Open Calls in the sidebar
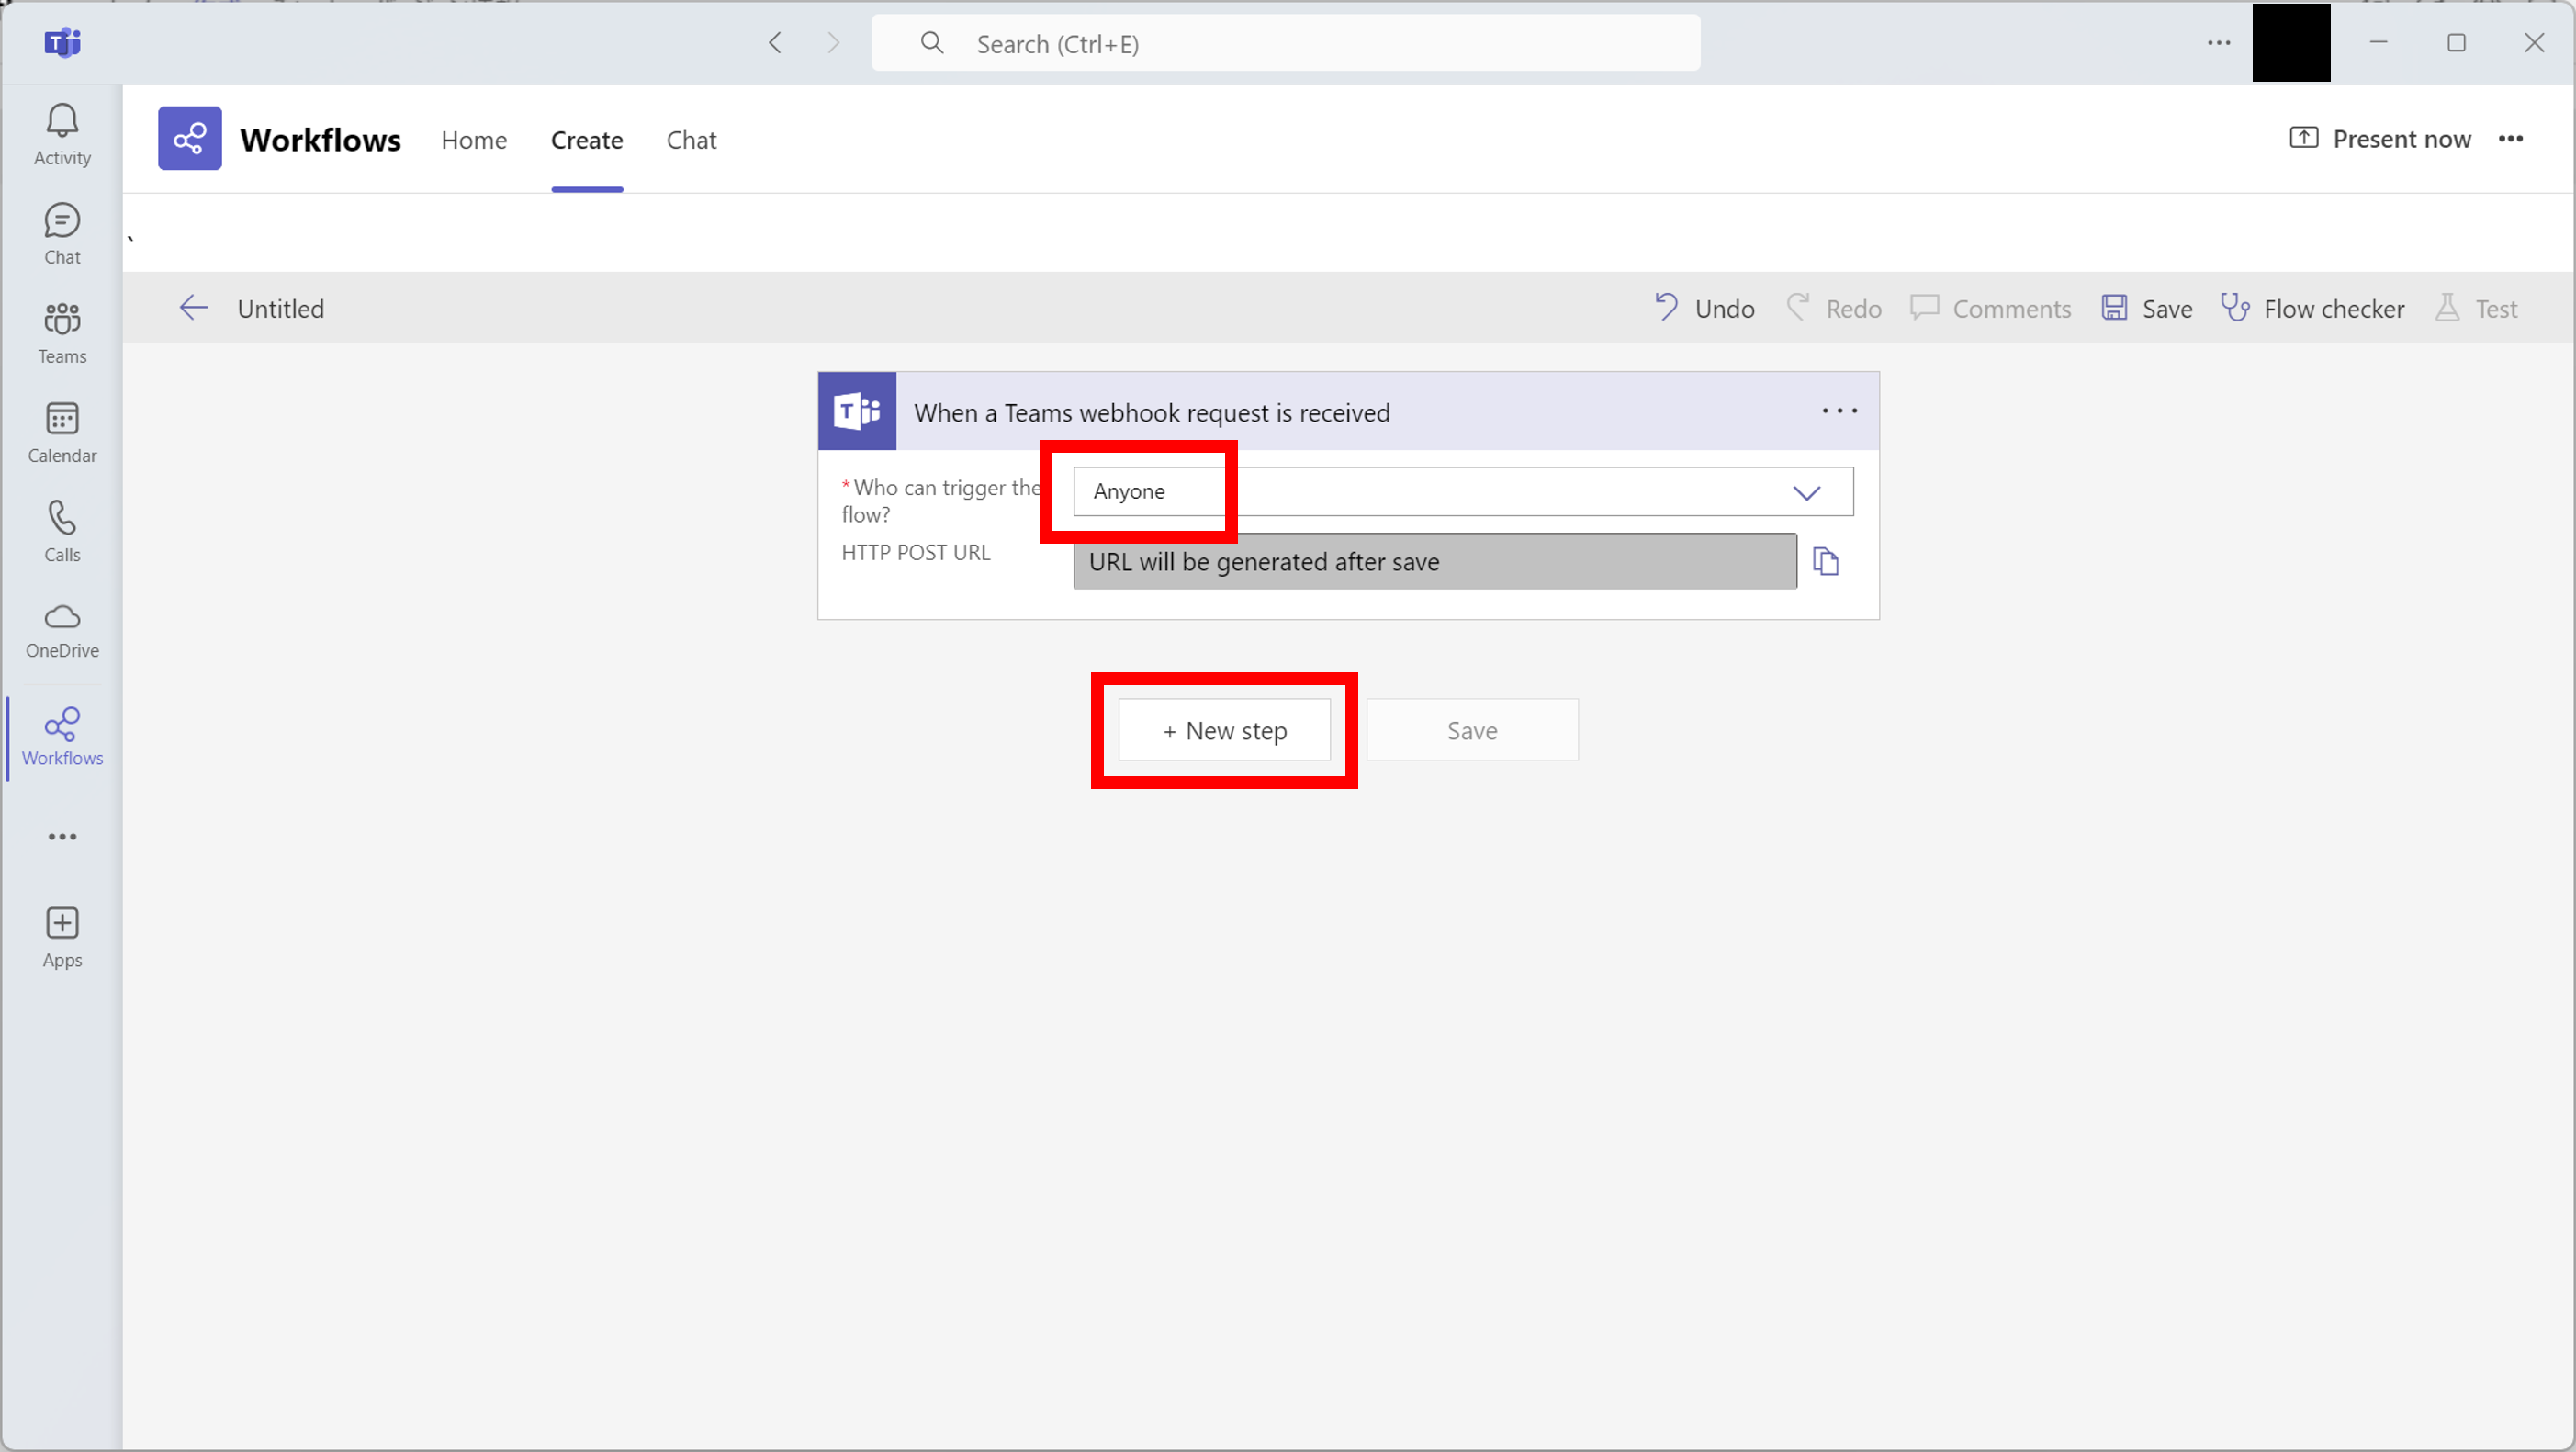The width and height of the screenshot is (2576, 1452). (x=62, y=531)
